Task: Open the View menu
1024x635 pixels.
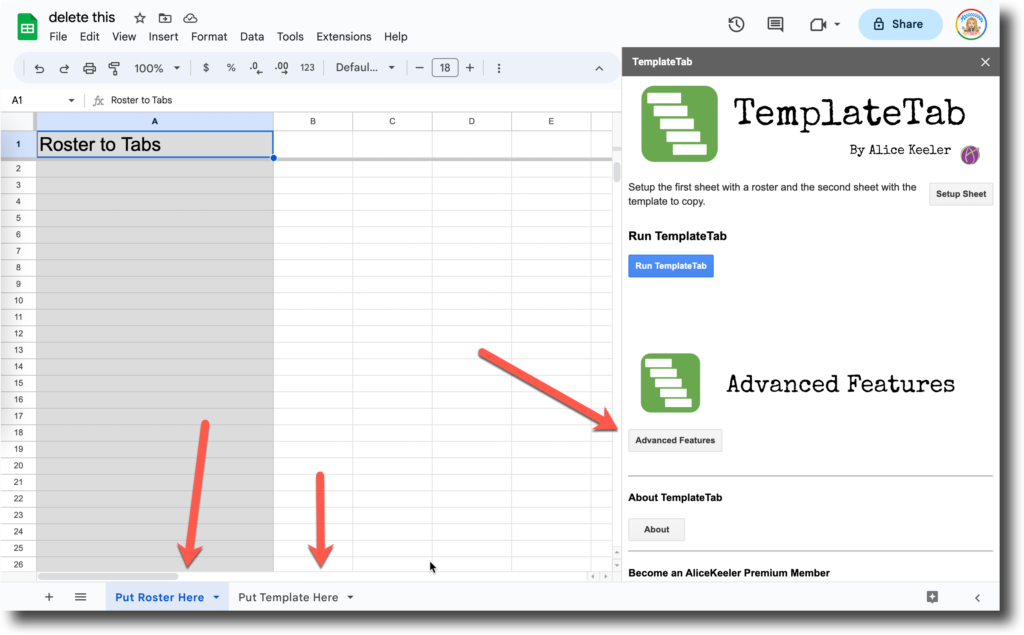Action: coord(124,37)
